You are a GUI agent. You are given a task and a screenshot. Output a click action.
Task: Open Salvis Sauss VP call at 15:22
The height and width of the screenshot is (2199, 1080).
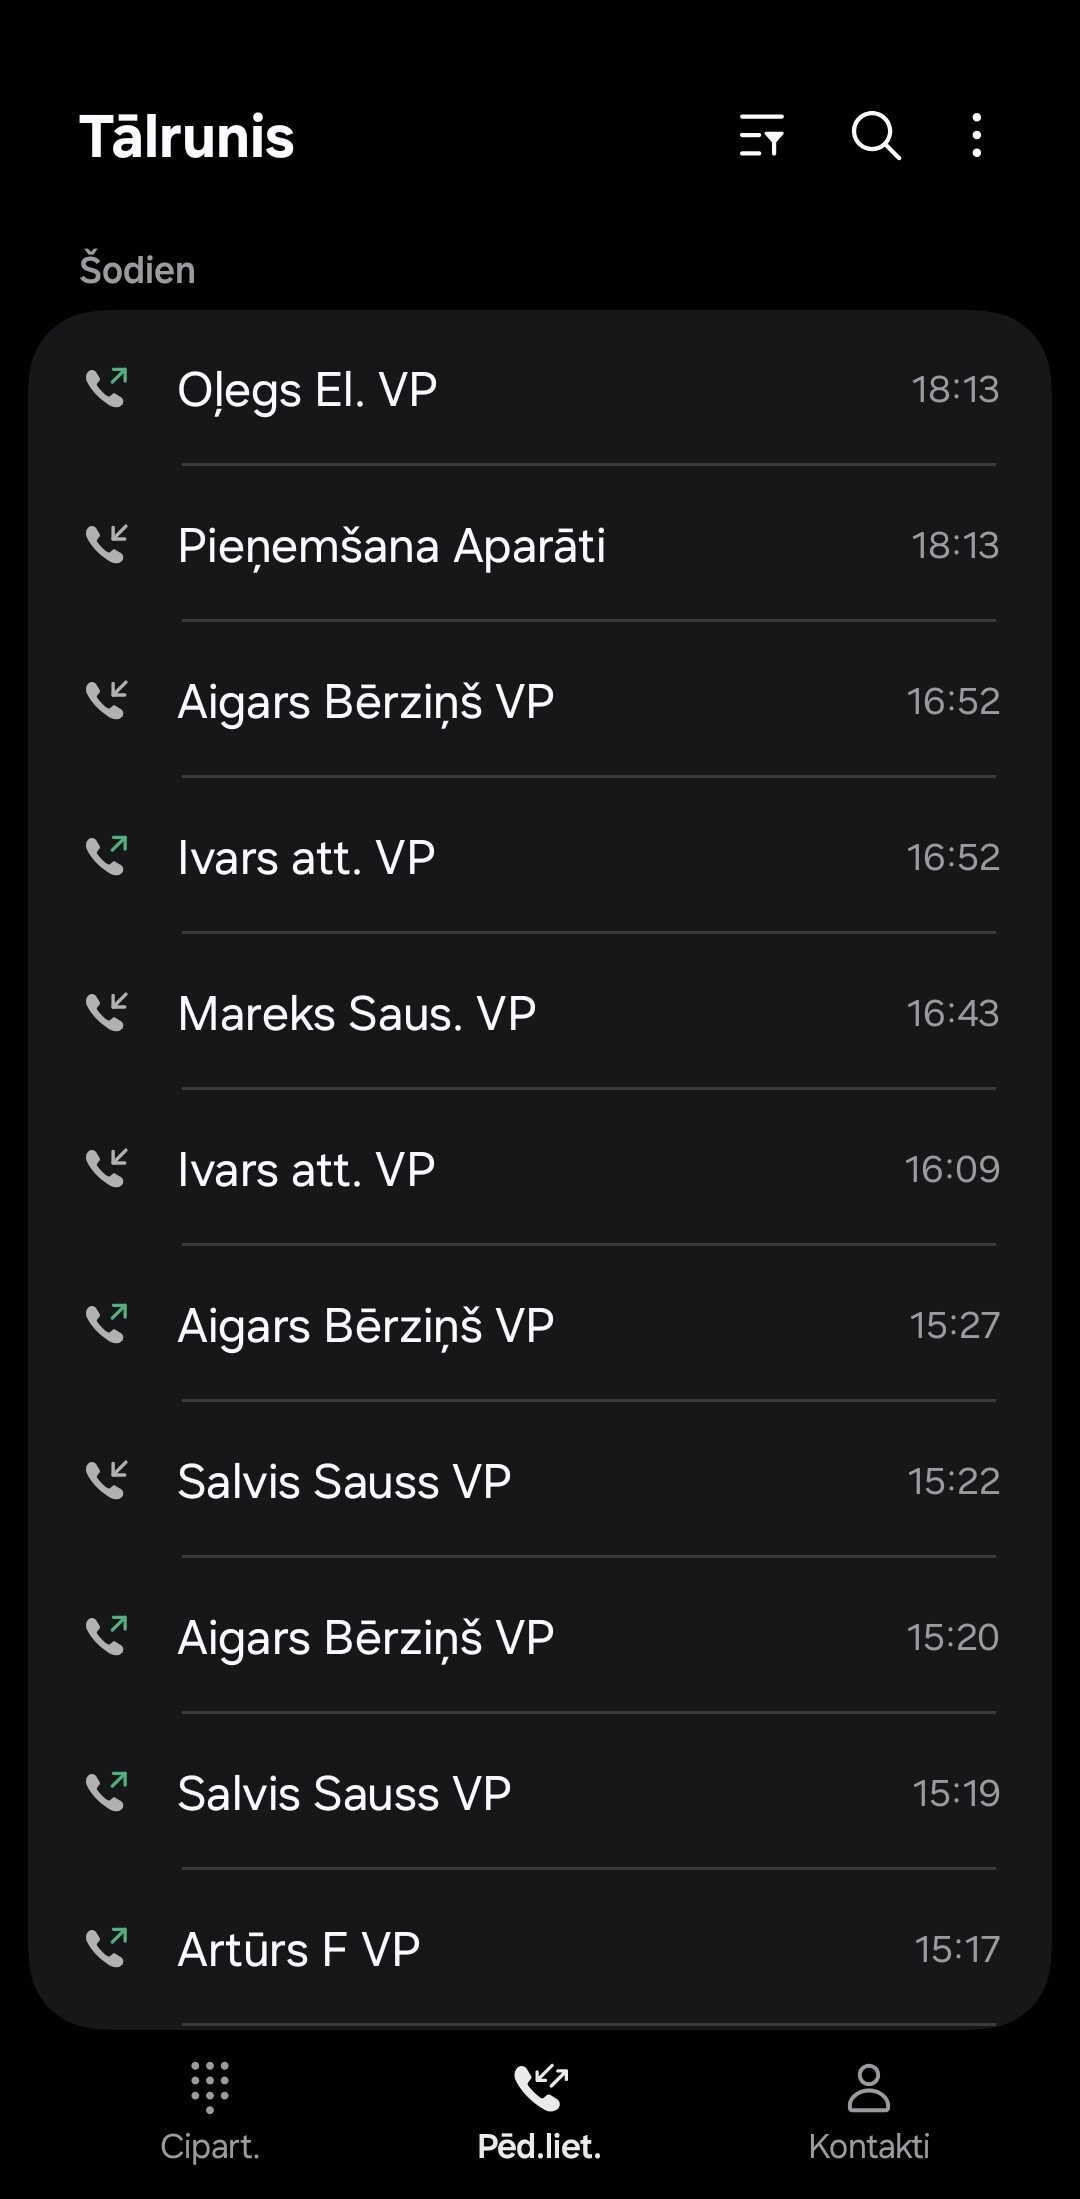point(540,1480)
